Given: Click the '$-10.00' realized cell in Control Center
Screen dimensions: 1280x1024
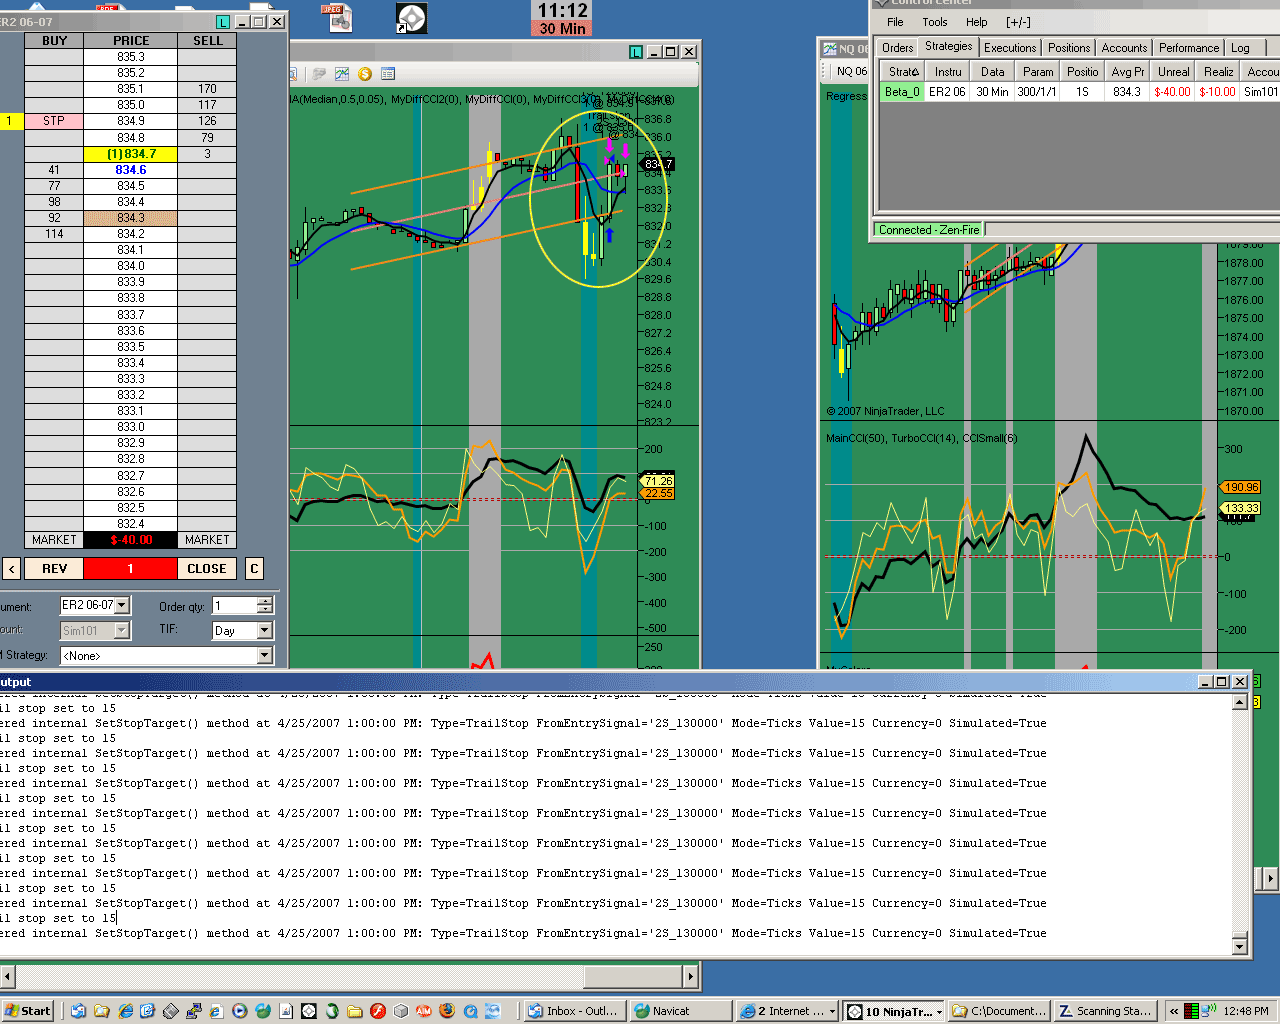Looking at the screenshot, I should [x=1218, y=91].
